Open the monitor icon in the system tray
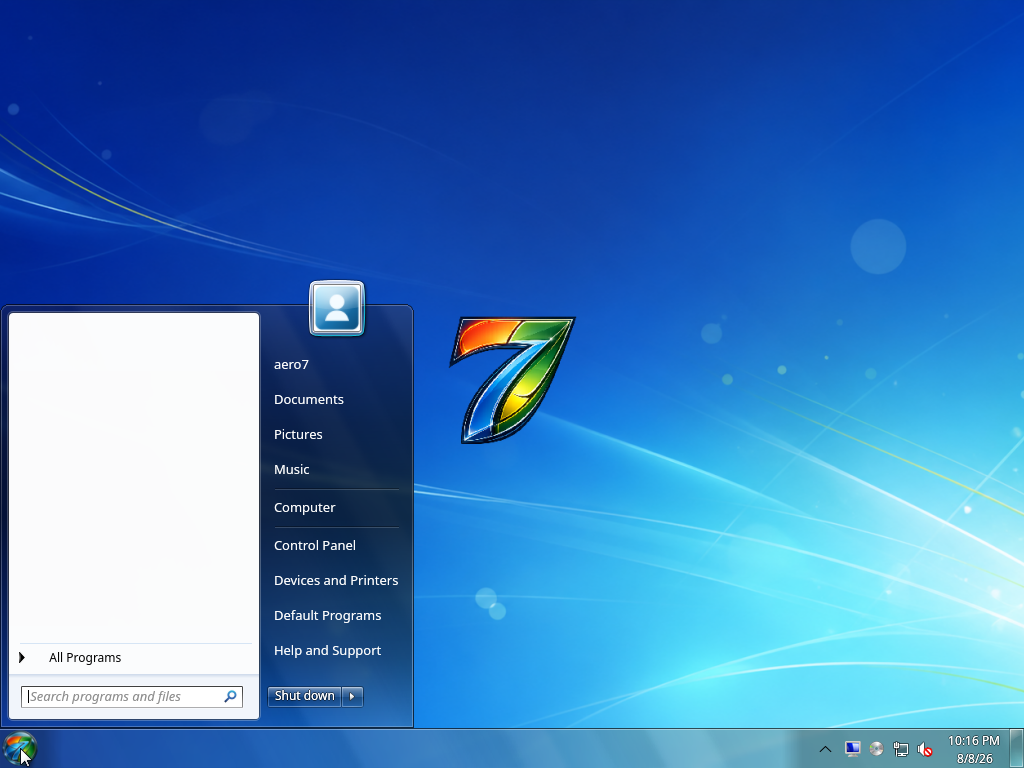 pos(852,749)
